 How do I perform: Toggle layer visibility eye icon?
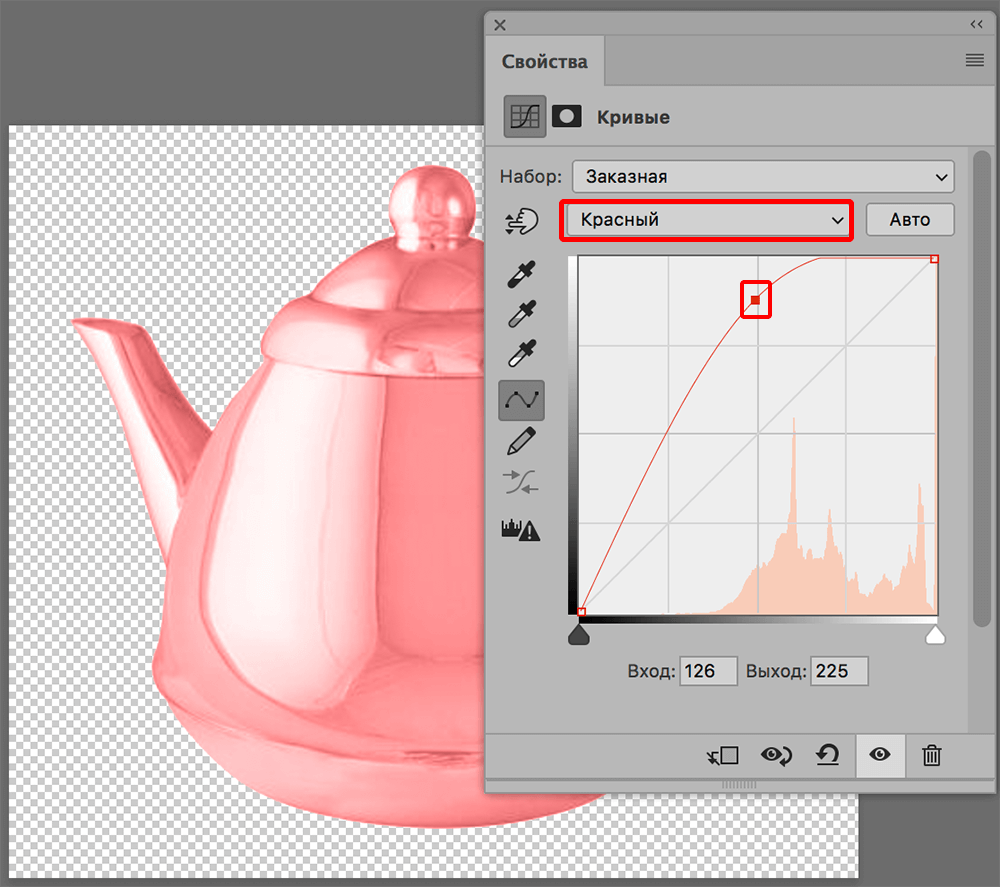pyautogui.click(x=880, y=755)
